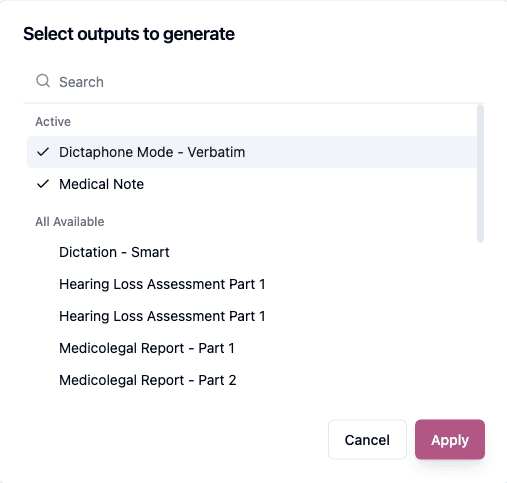Enable the Dictation - Smart output
Image resolution: width=507 pixels, height=483 pixels.
[x=252, y=252]
